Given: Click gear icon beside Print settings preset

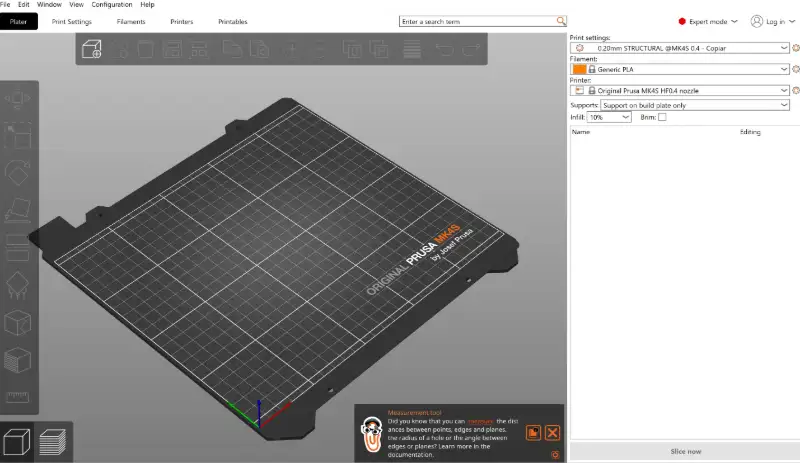Looking at the screenshot, I should [795, 48].
